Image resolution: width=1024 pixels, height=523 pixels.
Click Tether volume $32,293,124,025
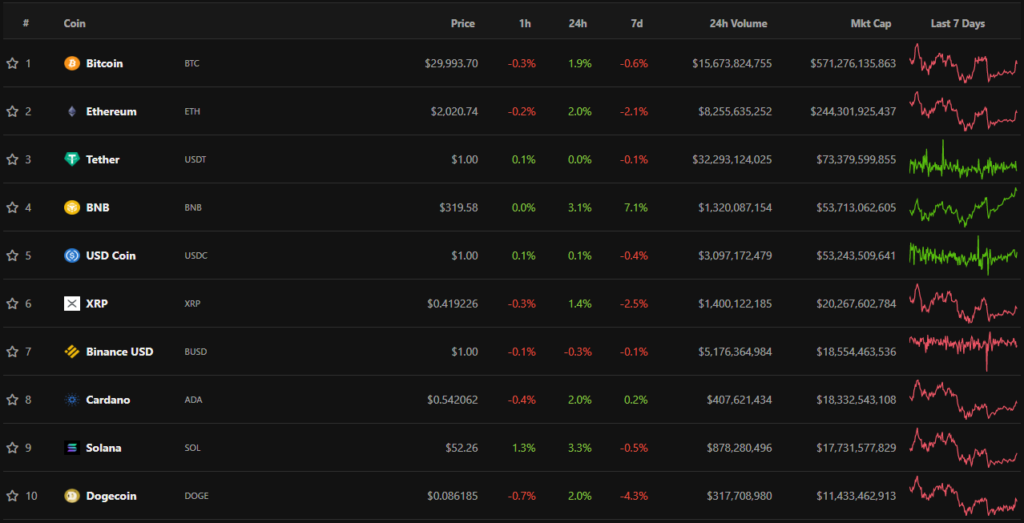pyautogui.click(x=732, y=159)
